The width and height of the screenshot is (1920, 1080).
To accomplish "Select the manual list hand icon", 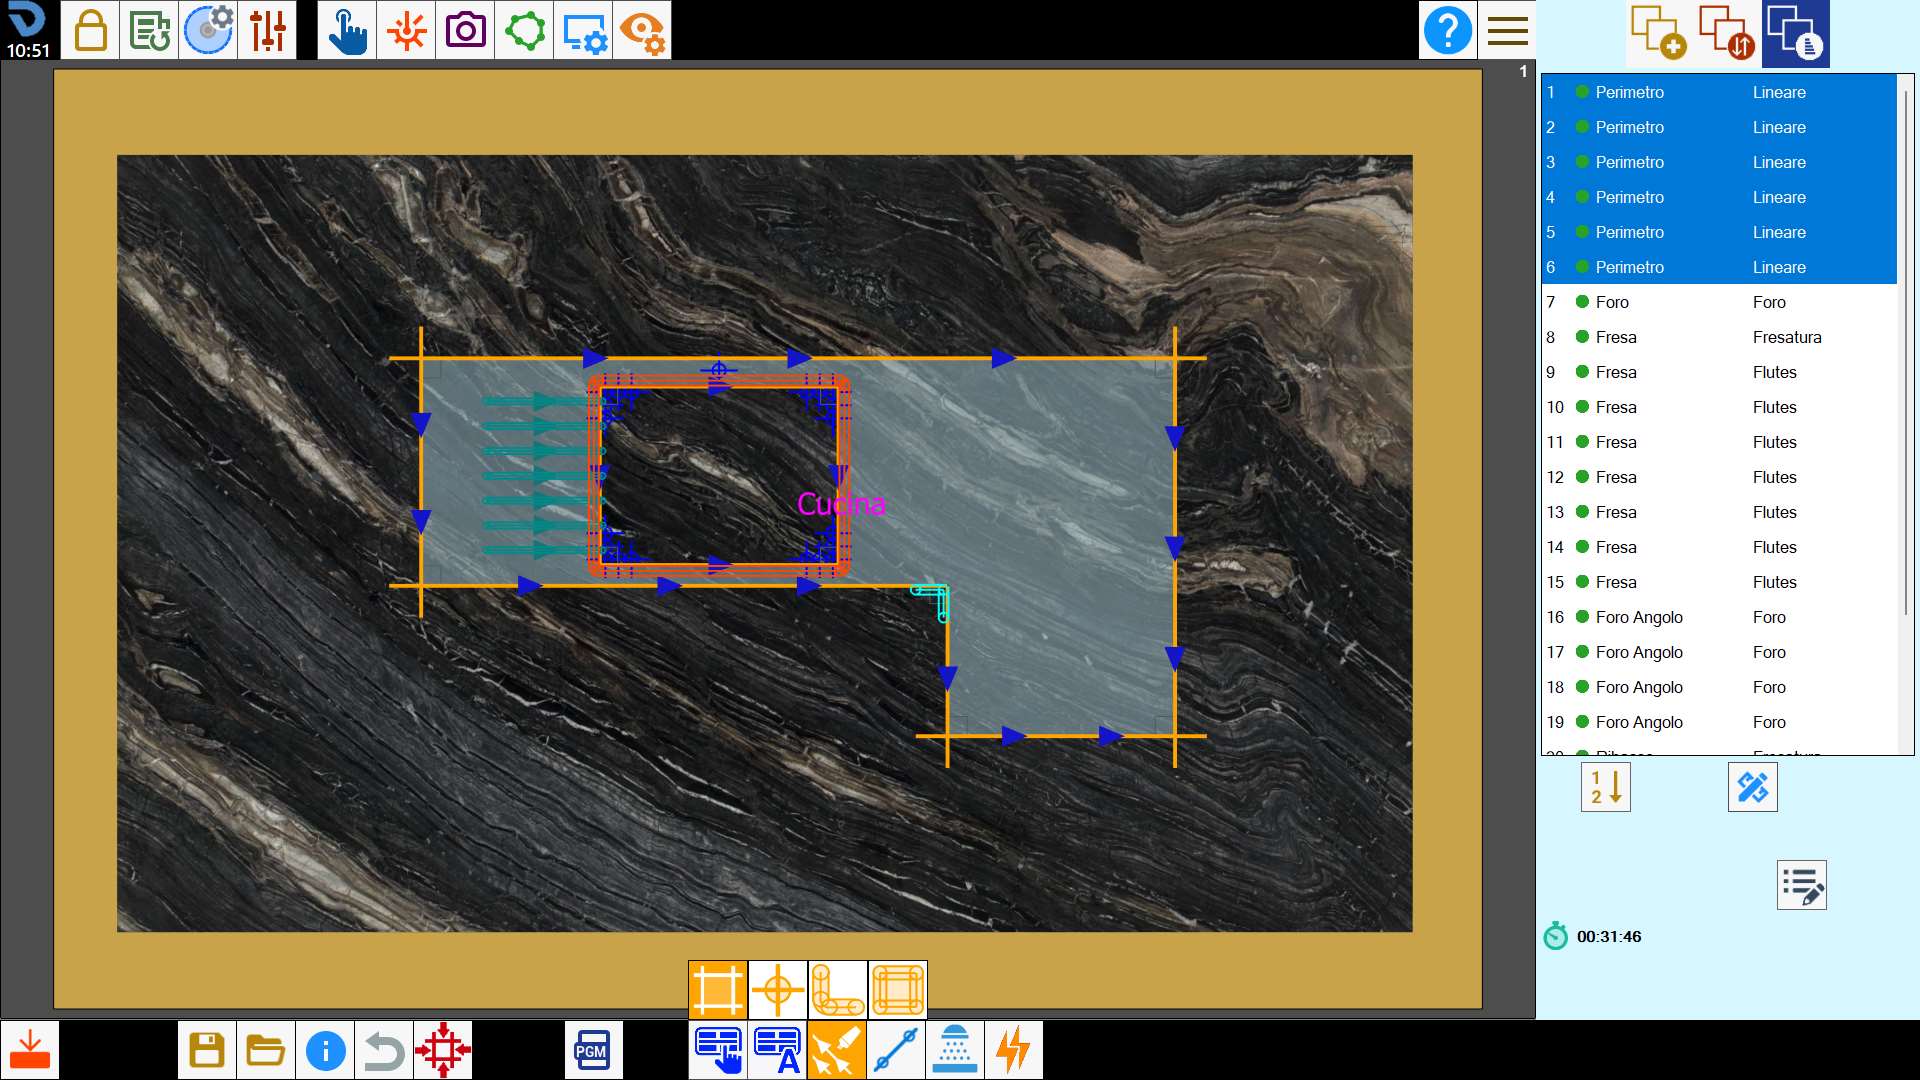I will [718, 1050].
